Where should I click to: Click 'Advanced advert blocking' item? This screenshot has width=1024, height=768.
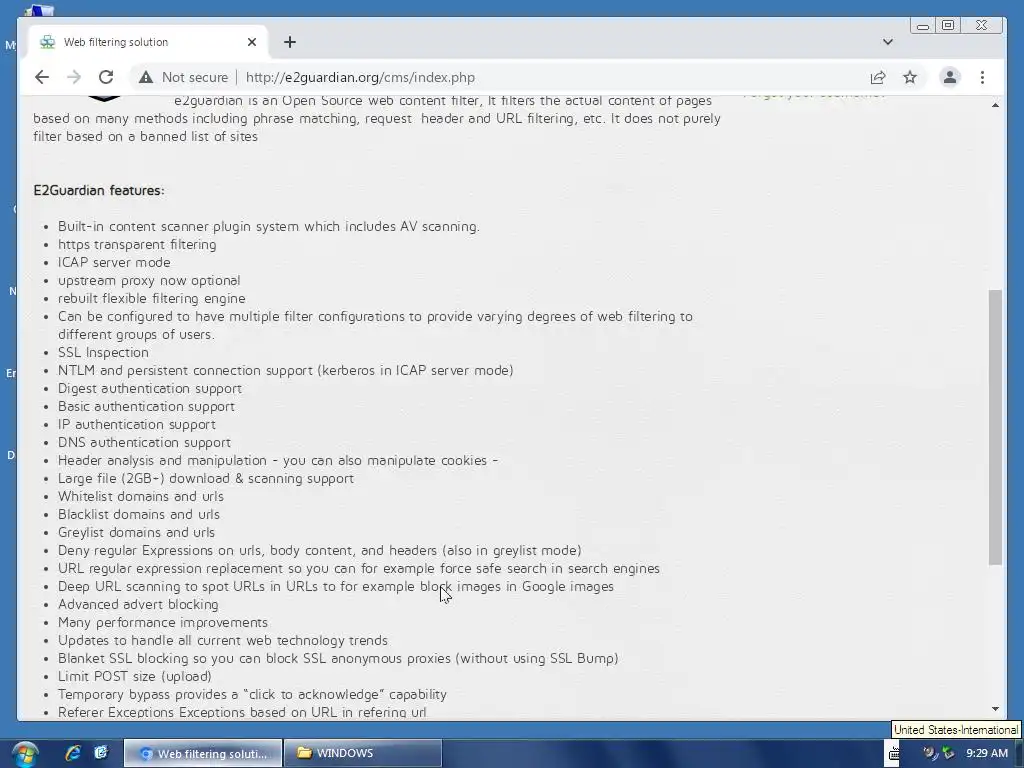point(138,604)
